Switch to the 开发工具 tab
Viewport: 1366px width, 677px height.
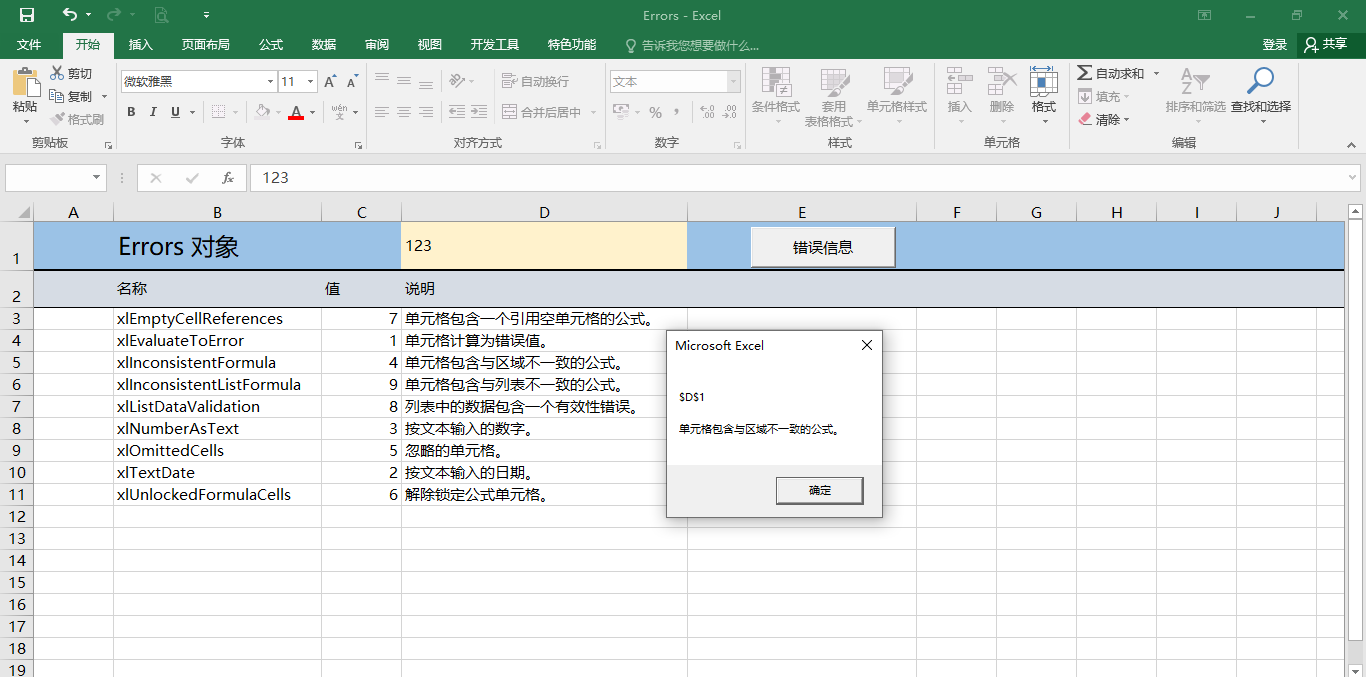(495, 45)
